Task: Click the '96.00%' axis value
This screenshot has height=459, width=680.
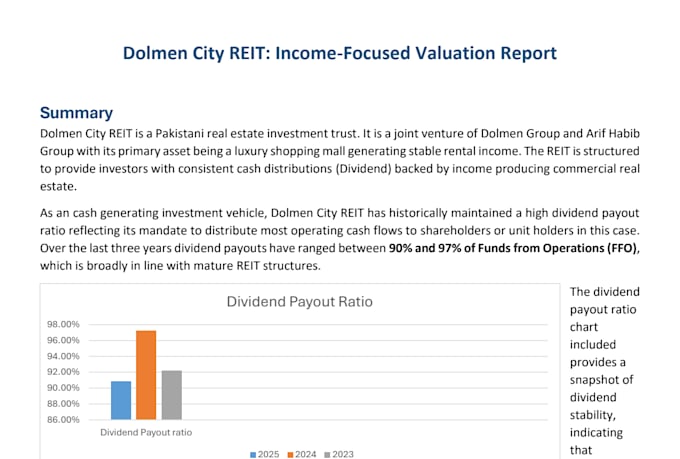Action: (63, 341)
